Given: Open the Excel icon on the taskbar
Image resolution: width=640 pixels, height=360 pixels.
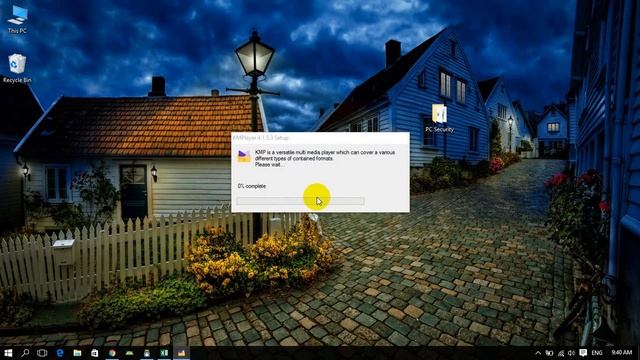Looking at the screenshot, I should click(164, 353).
